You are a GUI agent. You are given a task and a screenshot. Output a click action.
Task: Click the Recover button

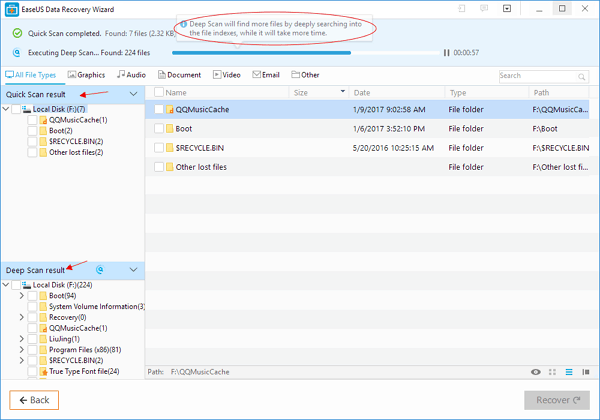(x=557, y=400)
